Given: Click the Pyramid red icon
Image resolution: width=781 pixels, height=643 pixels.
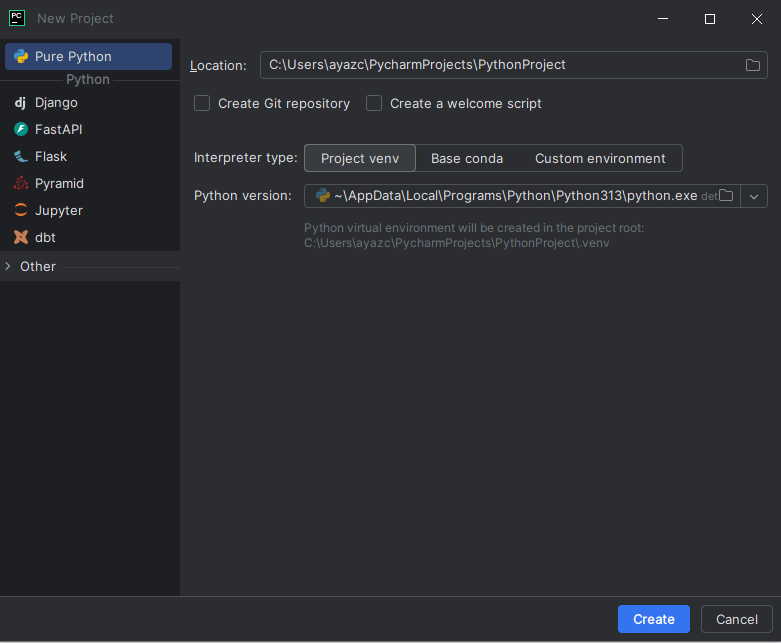Looking at the screenshot, I should coord(20,183).
